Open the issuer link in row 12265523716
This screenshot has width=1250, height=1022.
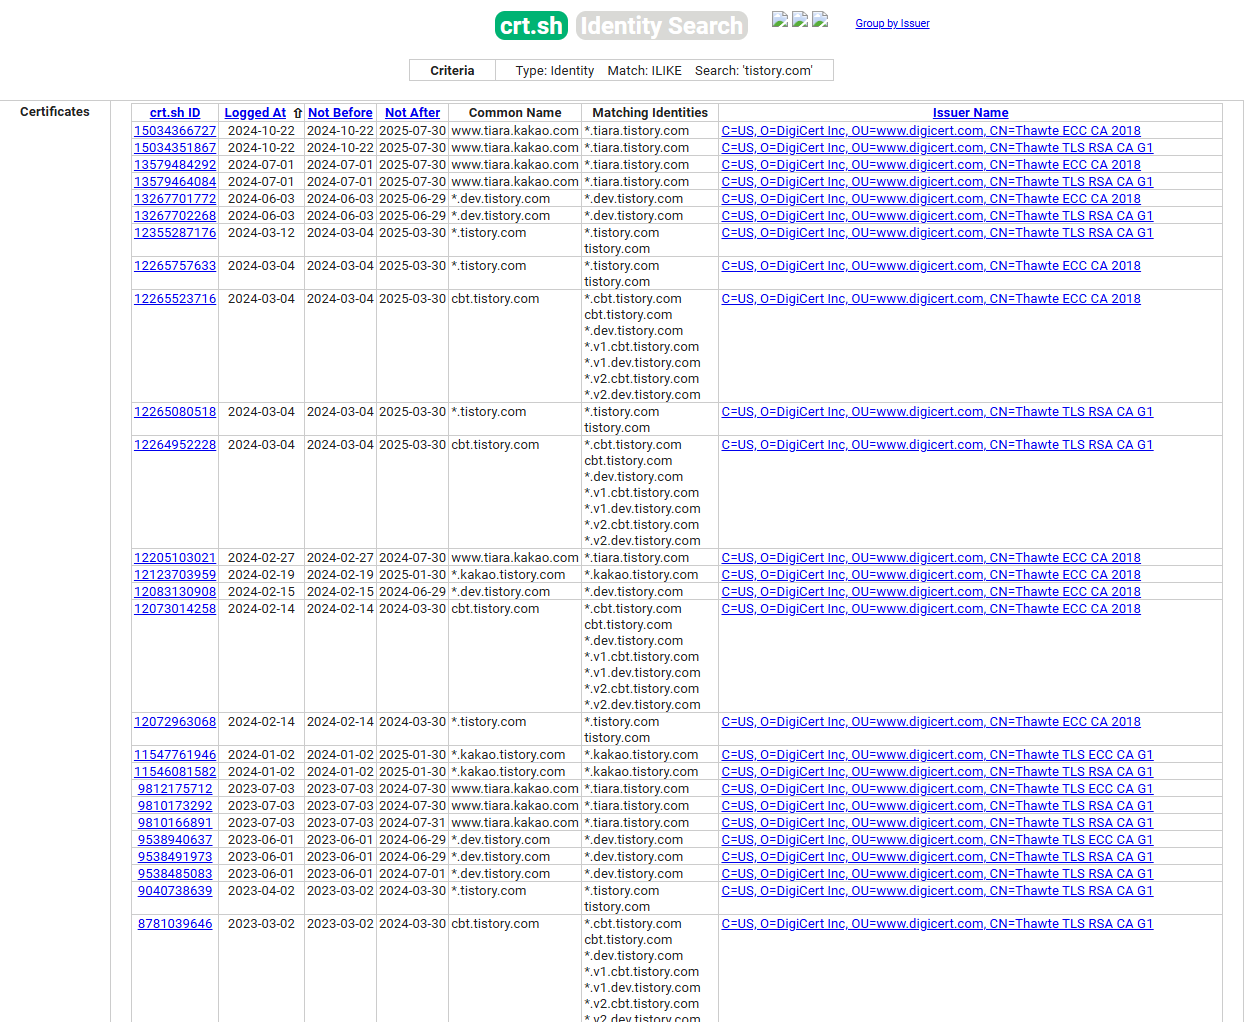tap(931, 299)
